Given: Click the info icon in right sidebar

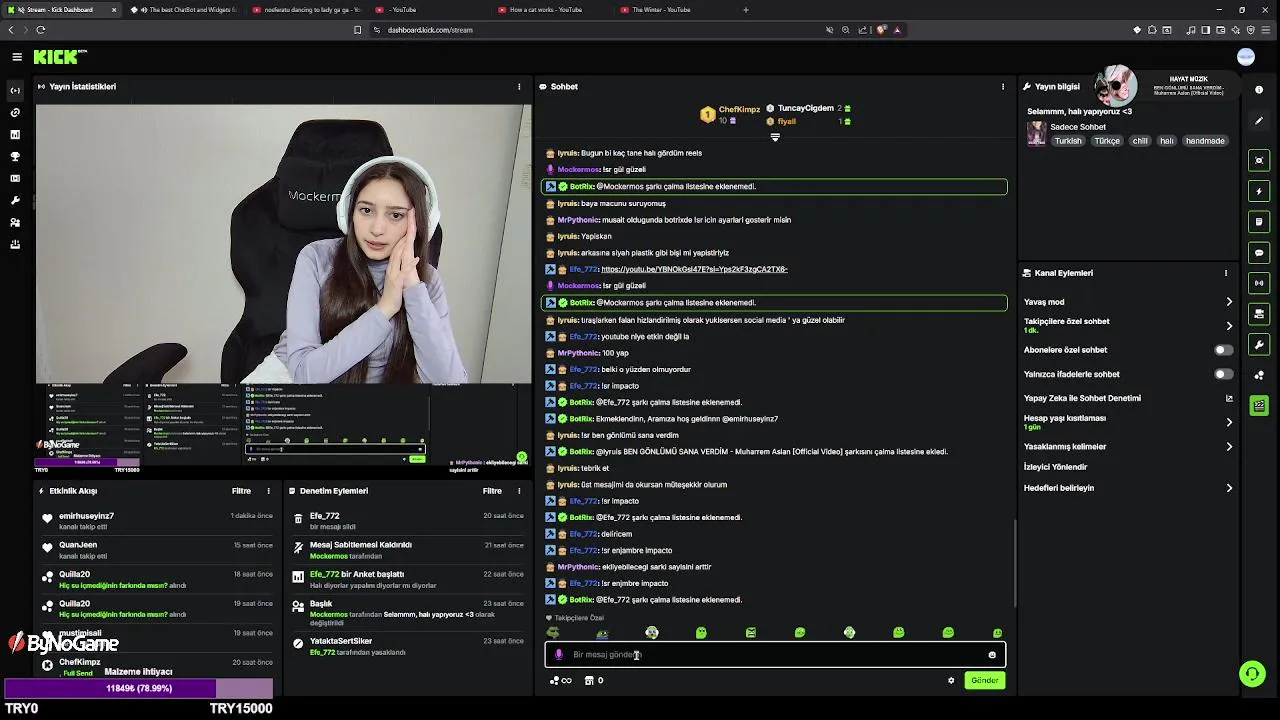Looking at the screenshot, I should (x=1260, y=90).
